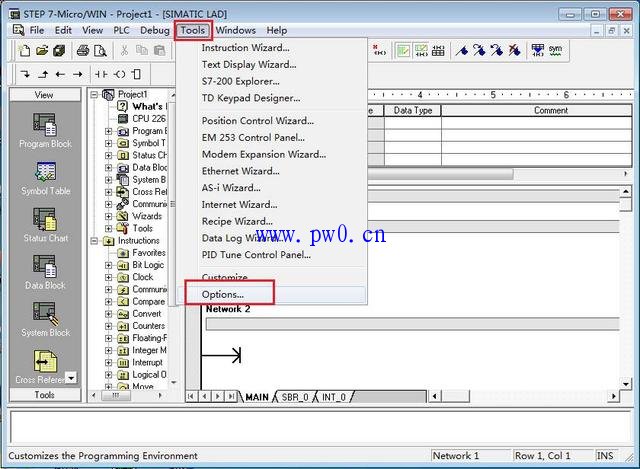Open the PLC menu
The image size is (640, 469).
pyautogui.click(x=121, y=30)
